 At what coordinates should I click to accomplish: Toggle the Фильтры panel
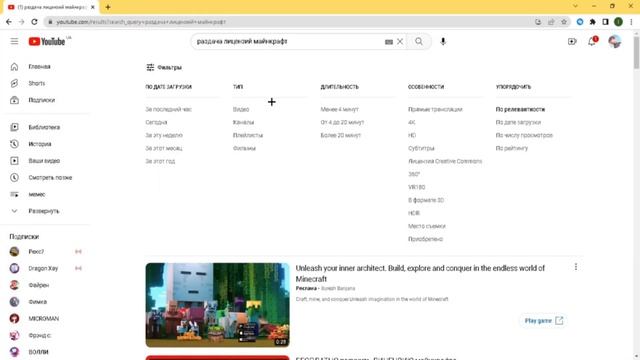(x=164, y=67)
